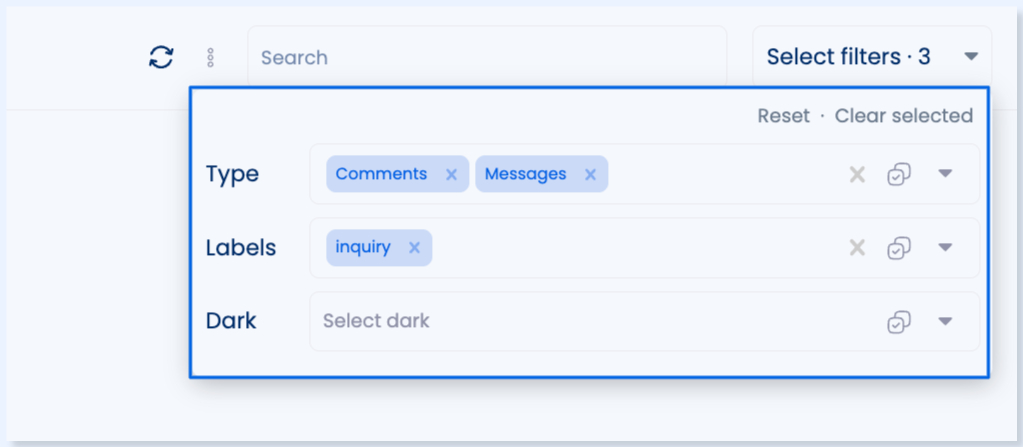
Task: Clear all values in the Labels filter
Action: 857,248
